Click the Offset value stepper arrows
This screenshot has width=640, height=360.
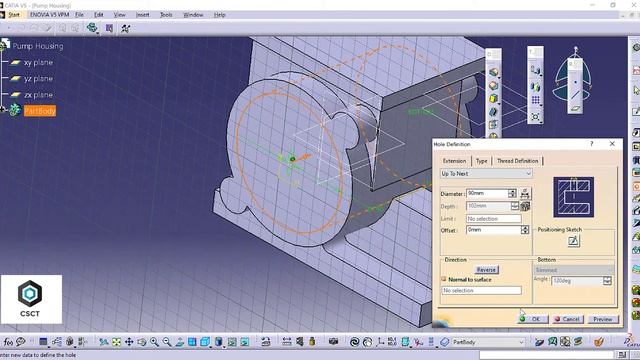pyautogui.click(x=525, y=230)
